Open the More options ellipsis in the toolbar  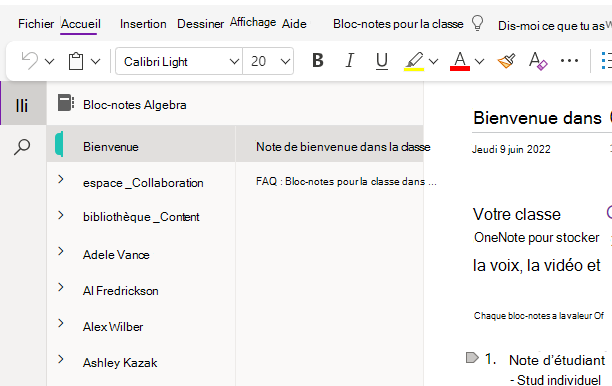click(569, 61)
